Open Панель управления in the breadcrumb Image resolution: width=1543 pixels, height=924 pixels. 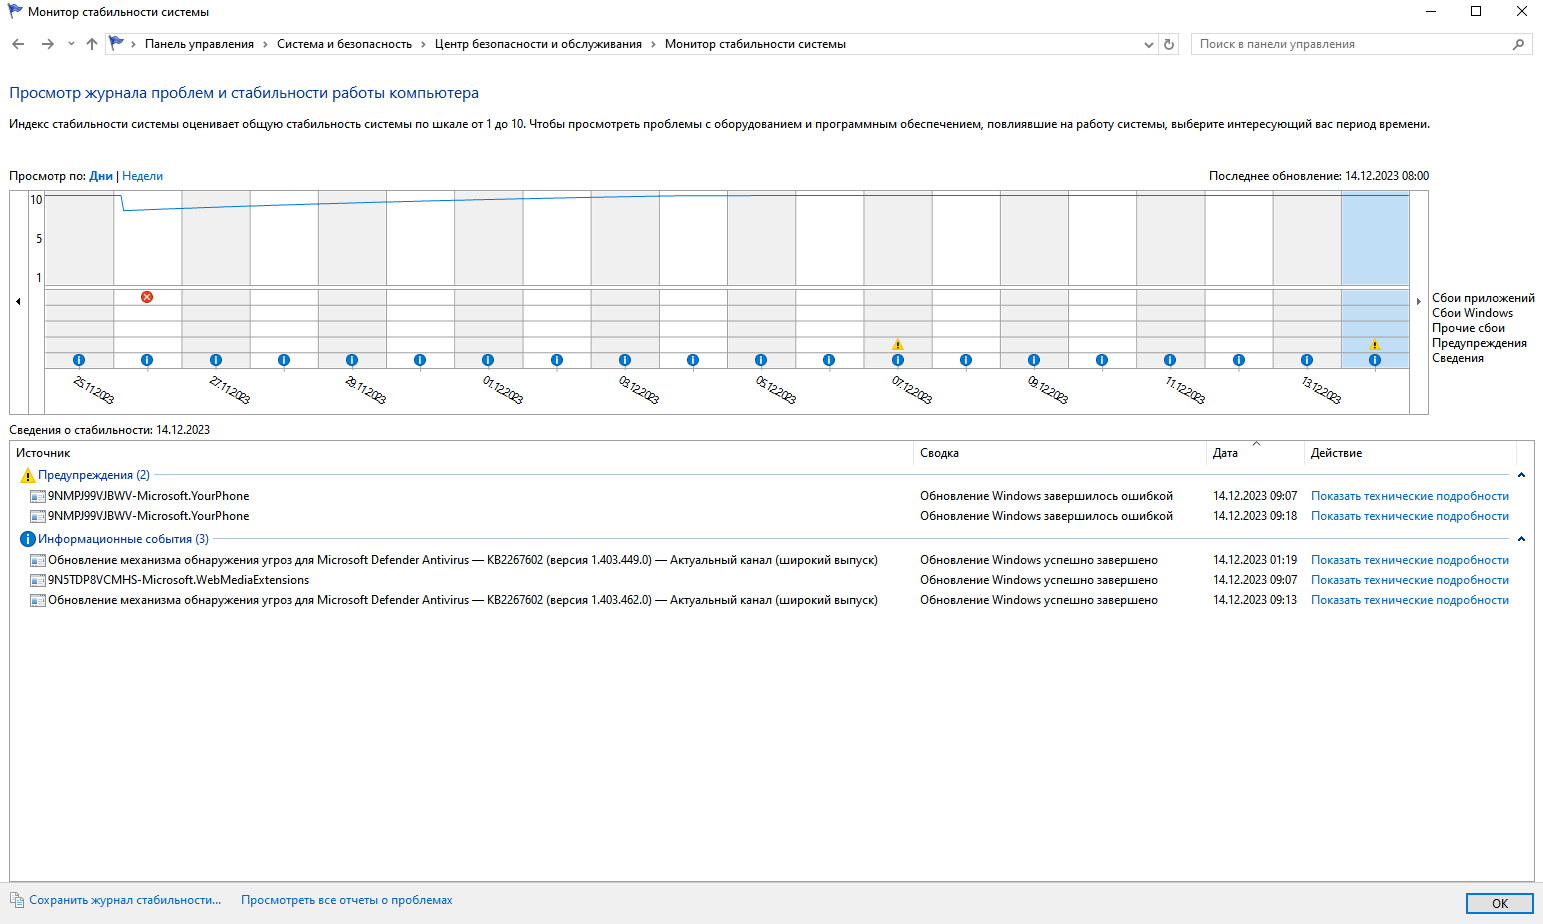pos(199,44)
